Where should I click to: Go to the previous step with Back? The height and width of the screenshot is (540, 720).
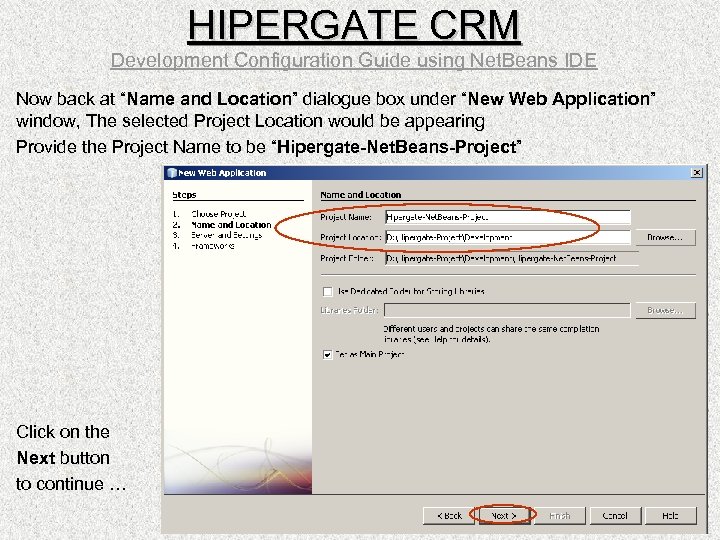point(449,516)
